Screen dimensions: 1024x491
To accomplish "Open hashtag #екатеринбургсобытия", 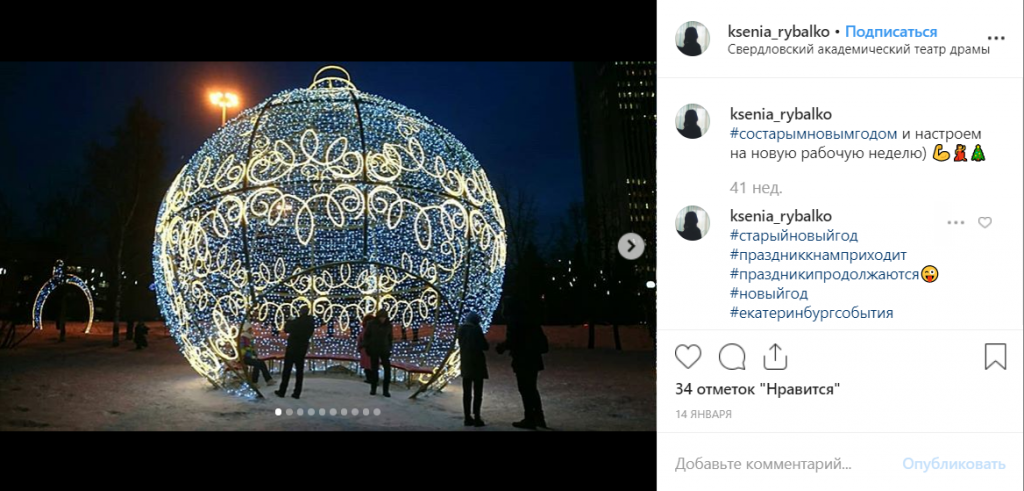I will (x=811, y=313).
